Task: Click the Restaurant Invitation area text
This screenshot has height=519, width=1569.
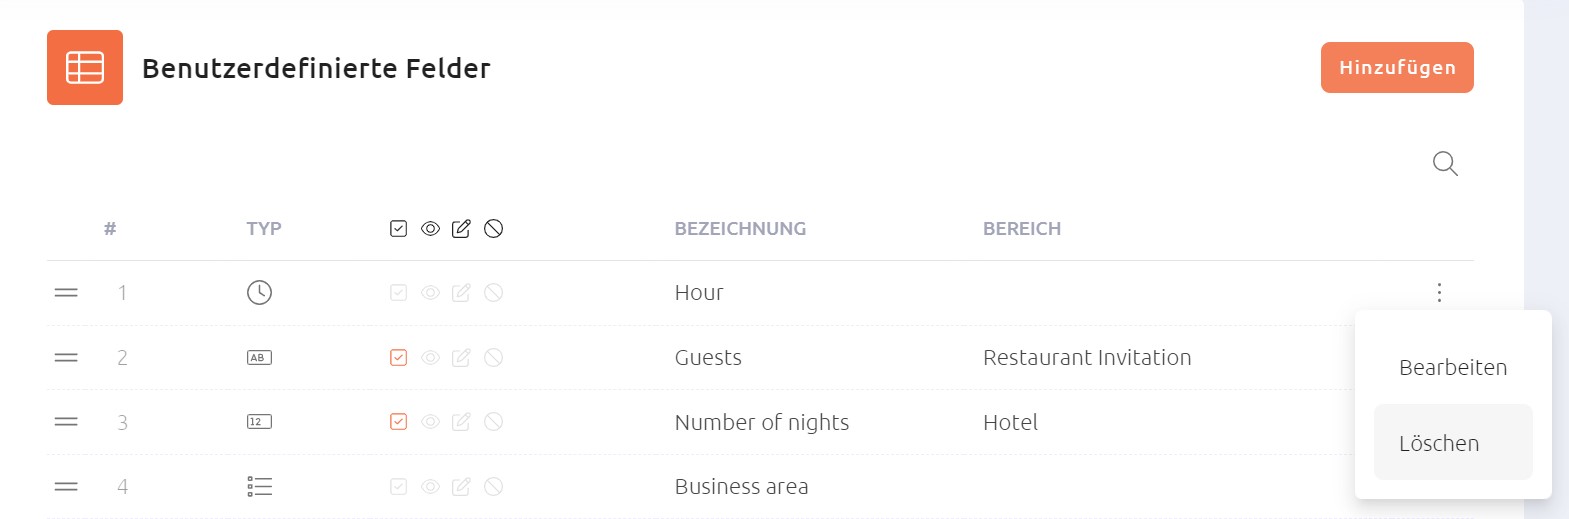Action: [x=1087, y=357]
